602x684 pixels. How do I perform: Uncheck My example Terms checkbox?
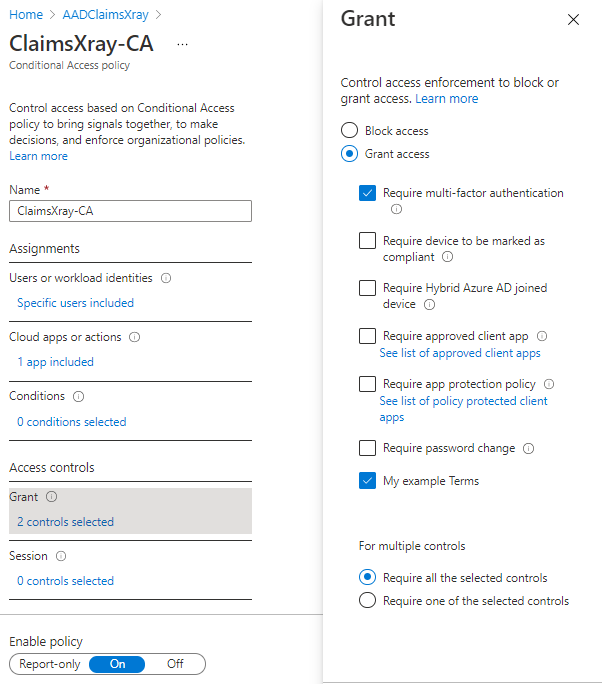coord(367,481)
